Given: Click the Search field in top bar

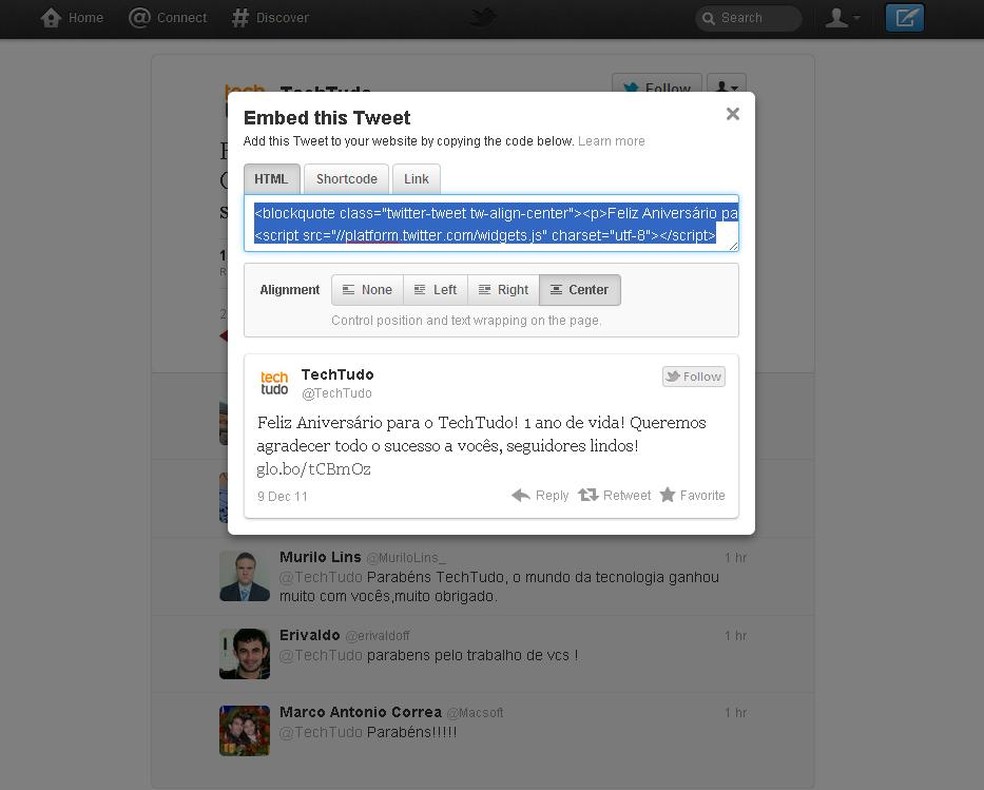Looking at the screenshot, I should click(748, 18).
